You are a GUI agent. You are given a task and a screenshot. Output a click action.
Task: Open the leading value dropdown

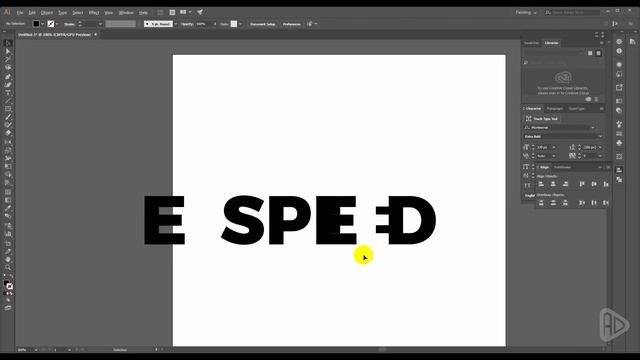(600, 147)
